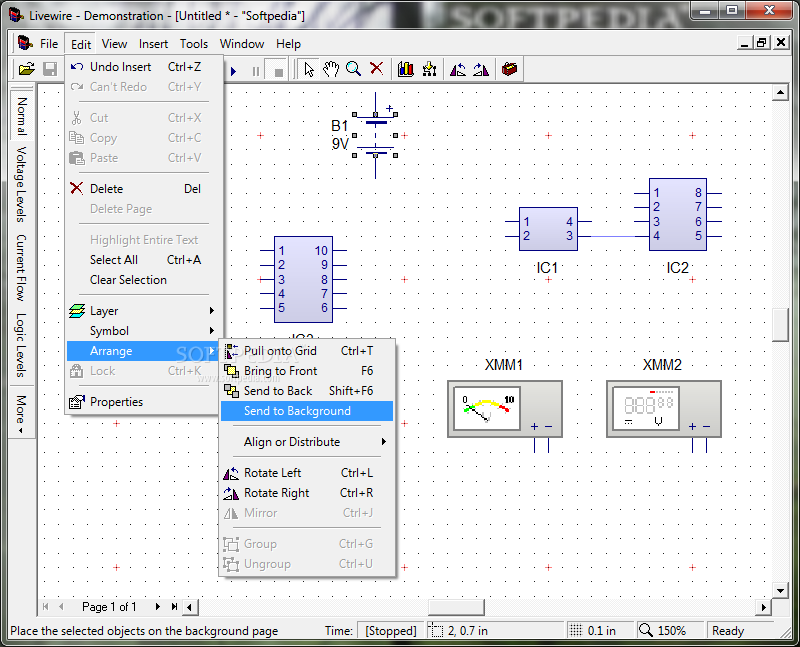Expand the Layer submenu

tap(144, 311)
